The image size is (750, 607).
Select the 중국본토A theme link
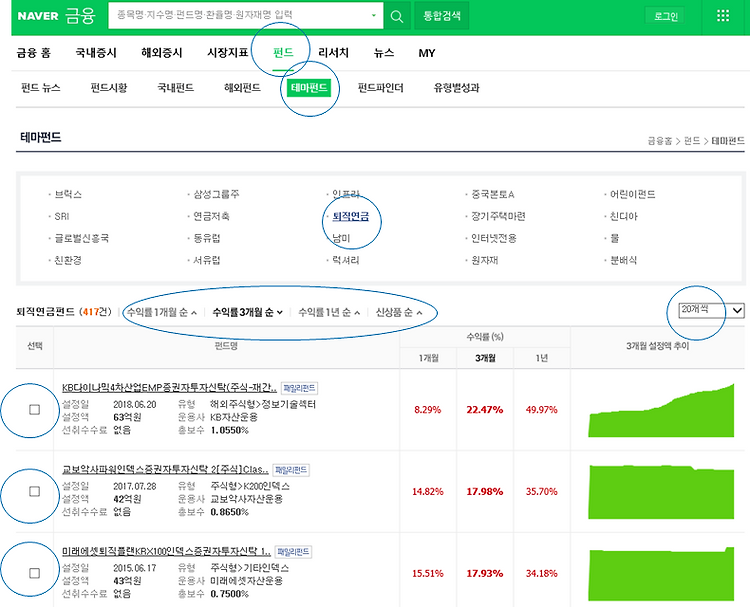pos(493,195)
